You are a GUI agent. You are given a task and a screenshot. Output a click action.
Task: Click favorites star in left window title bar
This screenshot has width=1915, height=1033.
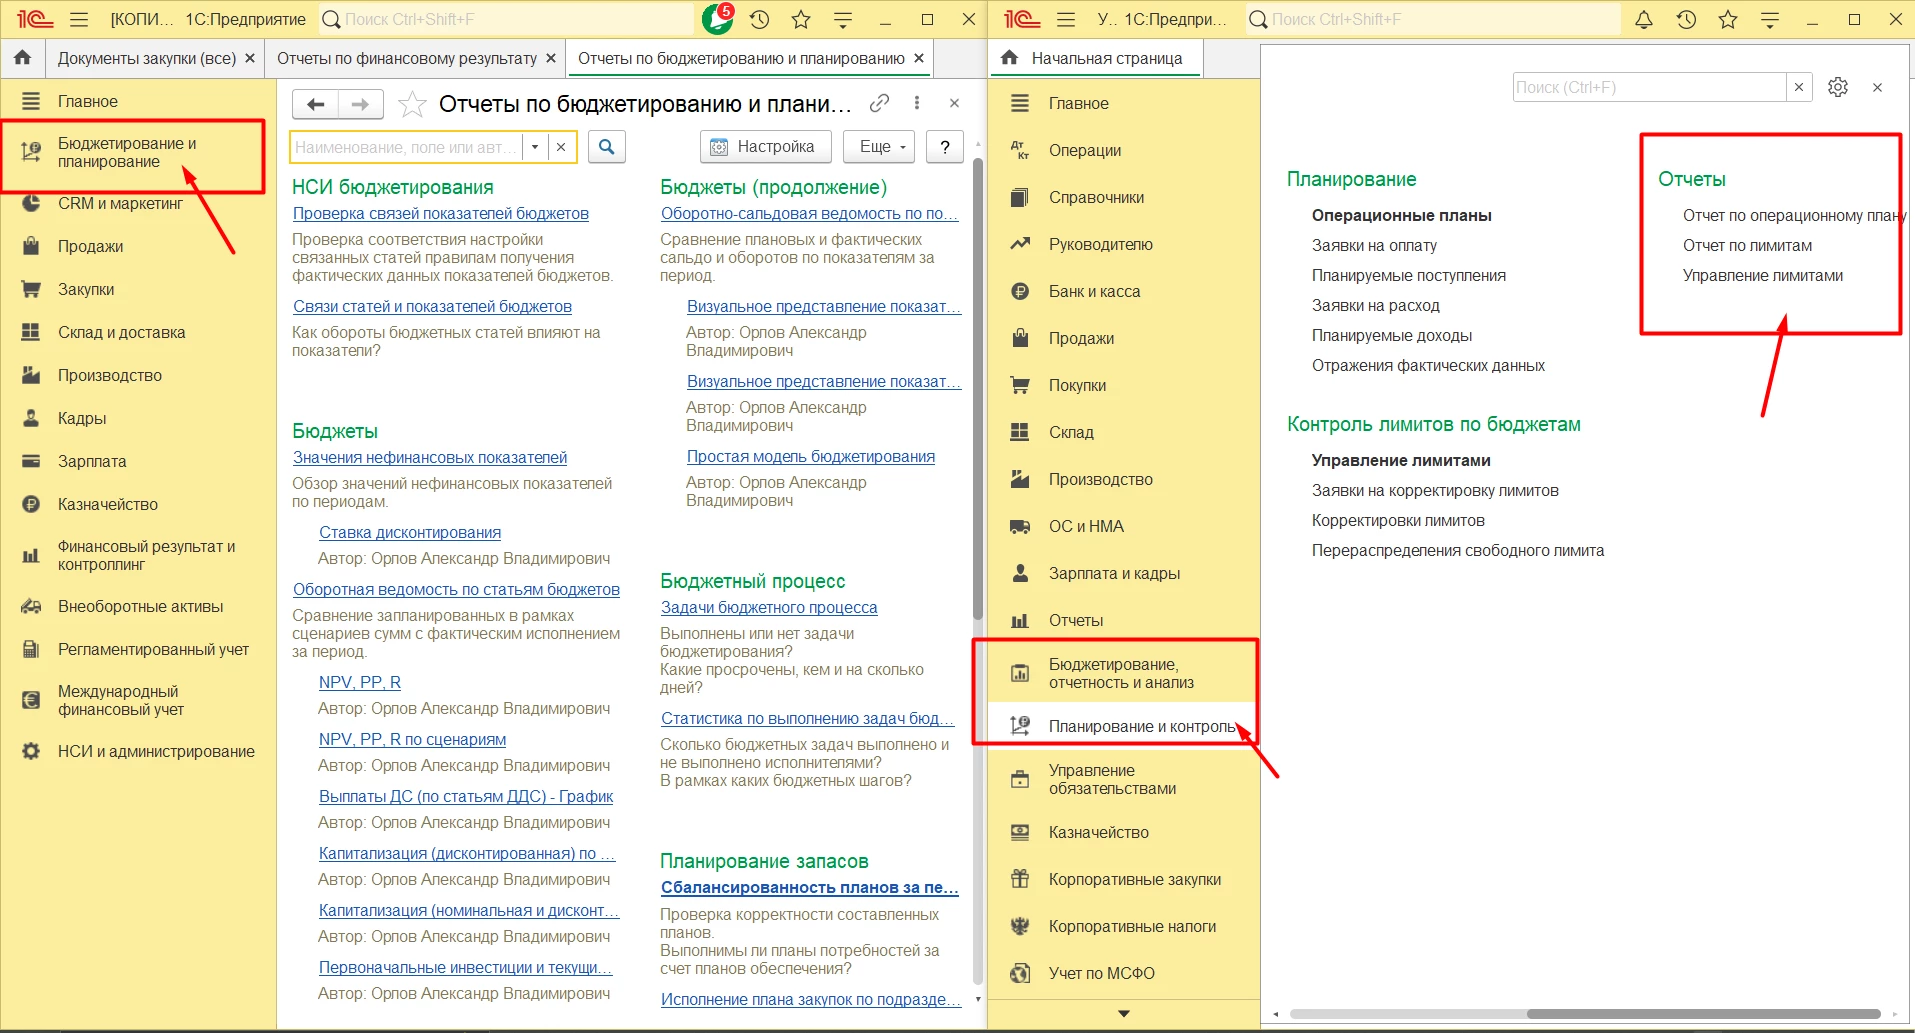pos(801,19)
